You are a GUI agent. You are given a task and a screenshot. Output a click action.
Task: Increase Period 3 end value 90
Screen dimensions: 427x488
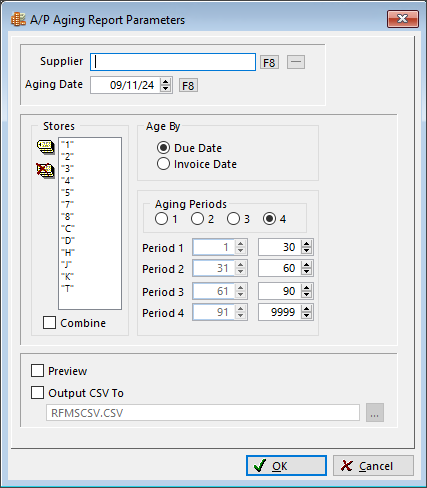tap(307, 288)
